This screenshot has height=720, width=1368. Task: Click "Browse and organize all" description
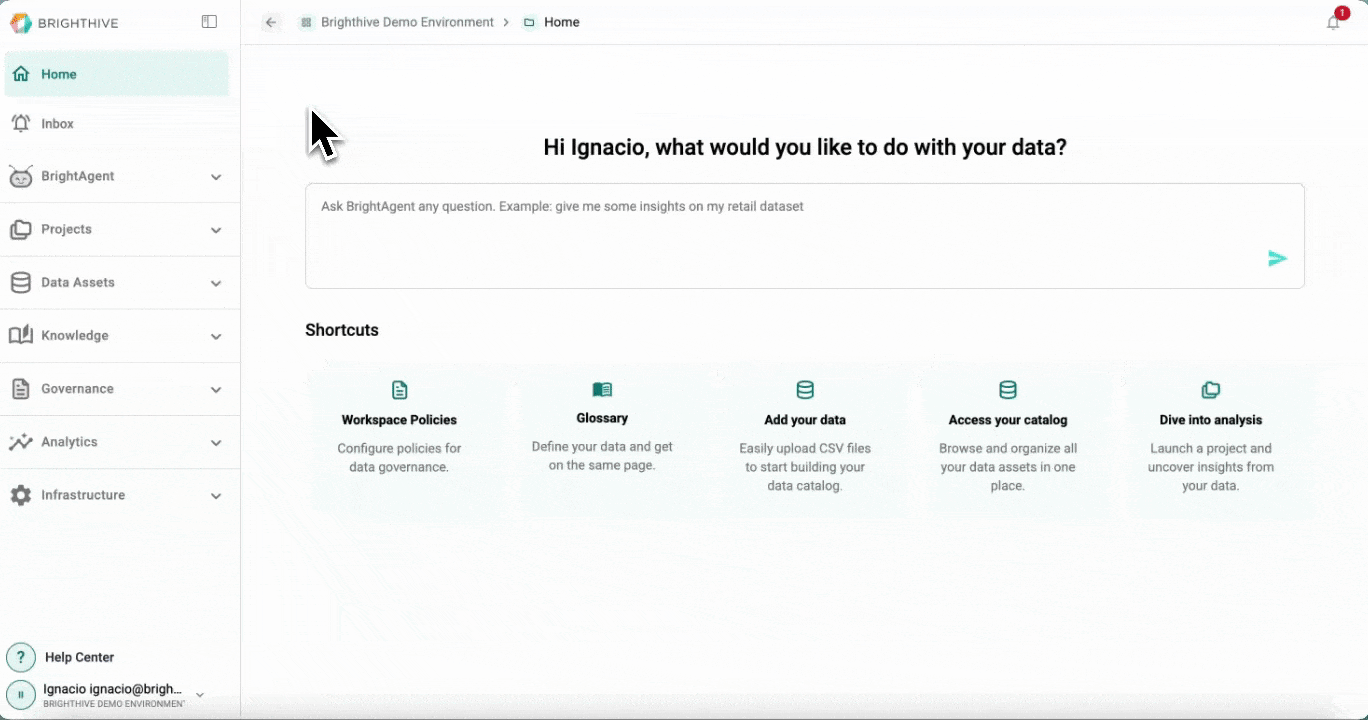(1008, 448)
